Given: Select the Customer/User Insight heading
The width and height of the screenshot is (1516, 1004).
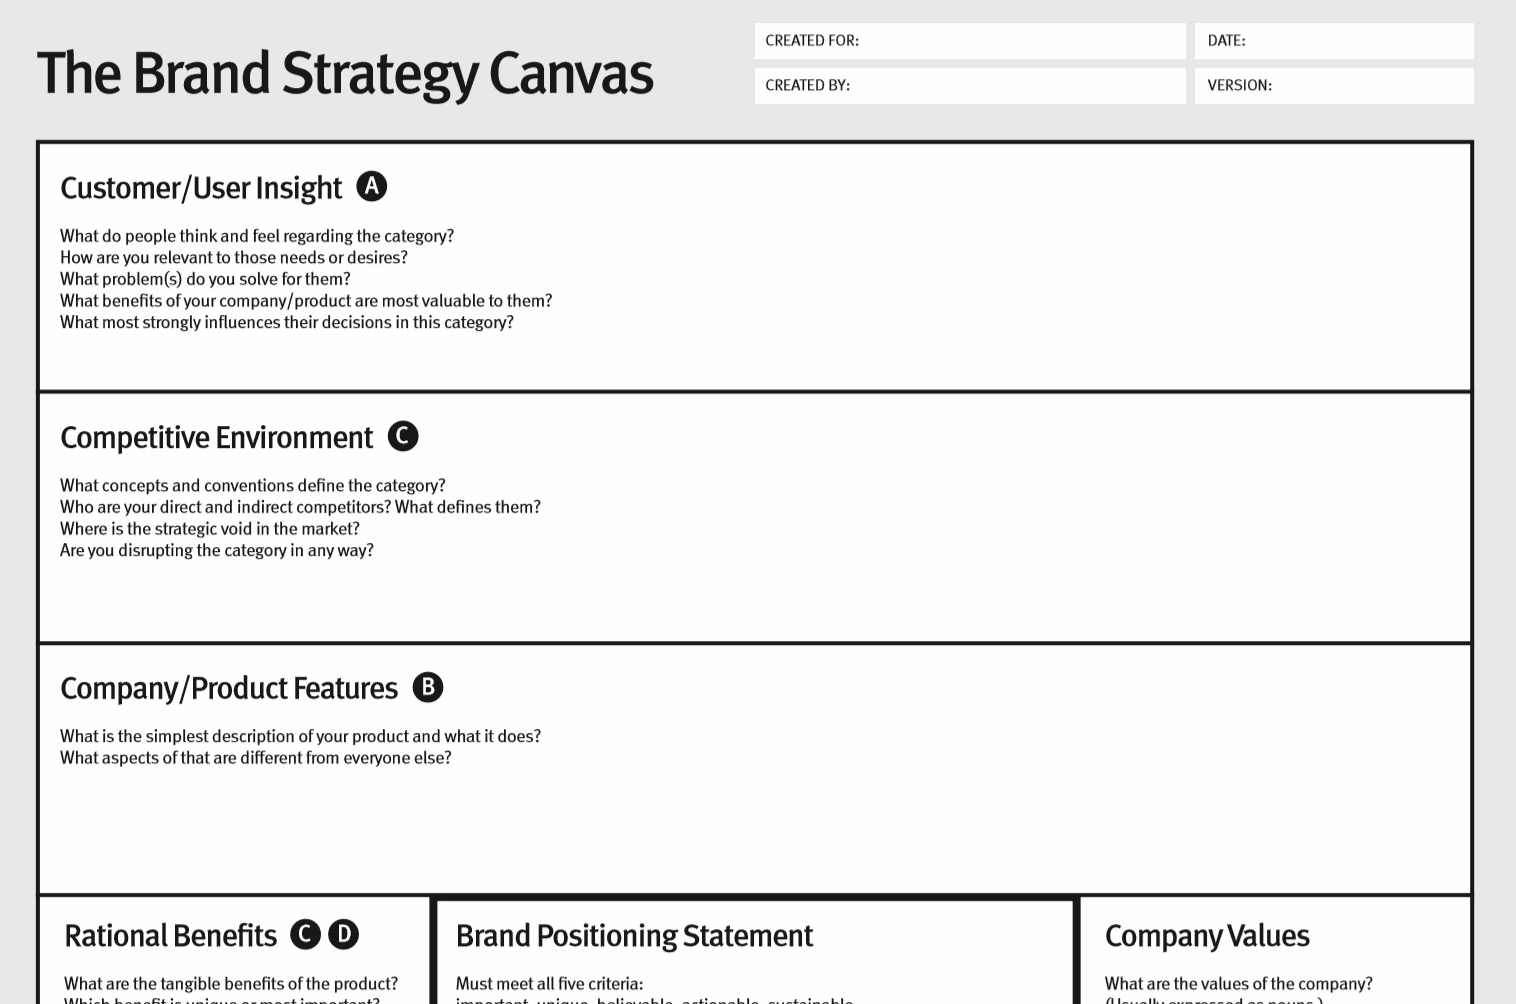Looking at the screenshot, I should point(201,188).
